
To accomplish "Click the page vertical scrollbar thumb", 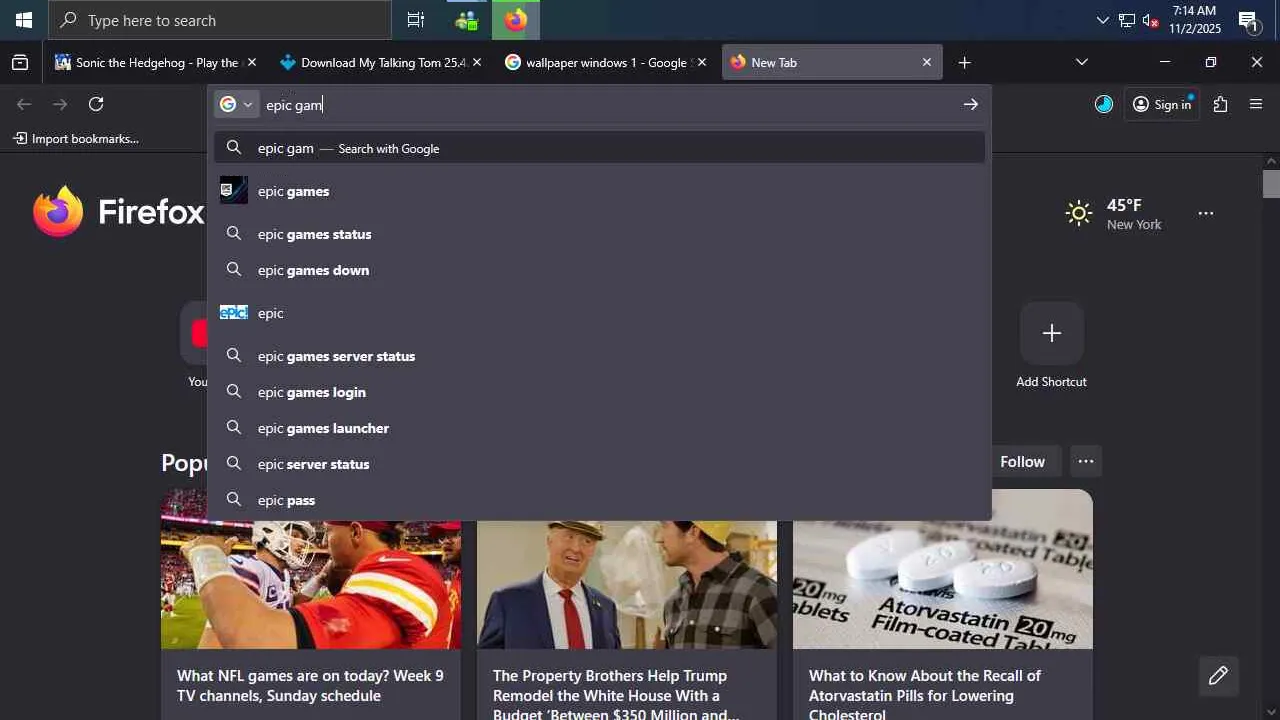I will pyautogui.click(x=1271, y=184).
